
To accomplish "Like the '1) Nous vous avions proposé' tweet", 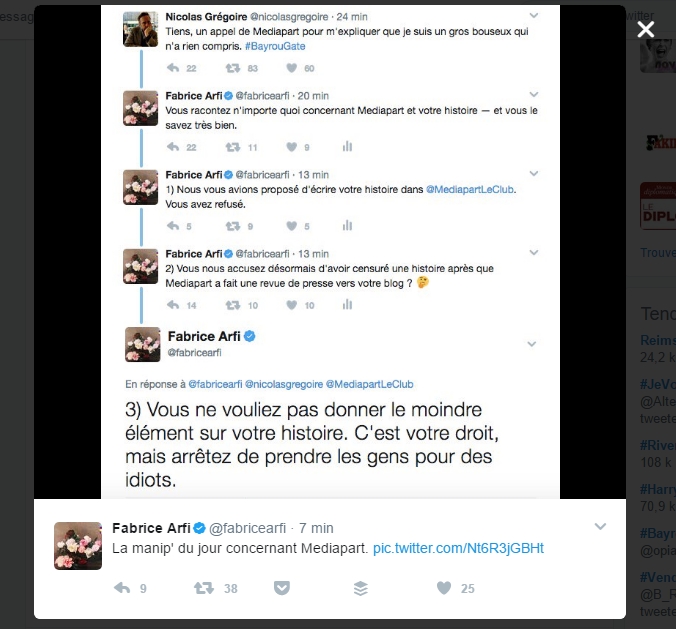I will point(291,225).
